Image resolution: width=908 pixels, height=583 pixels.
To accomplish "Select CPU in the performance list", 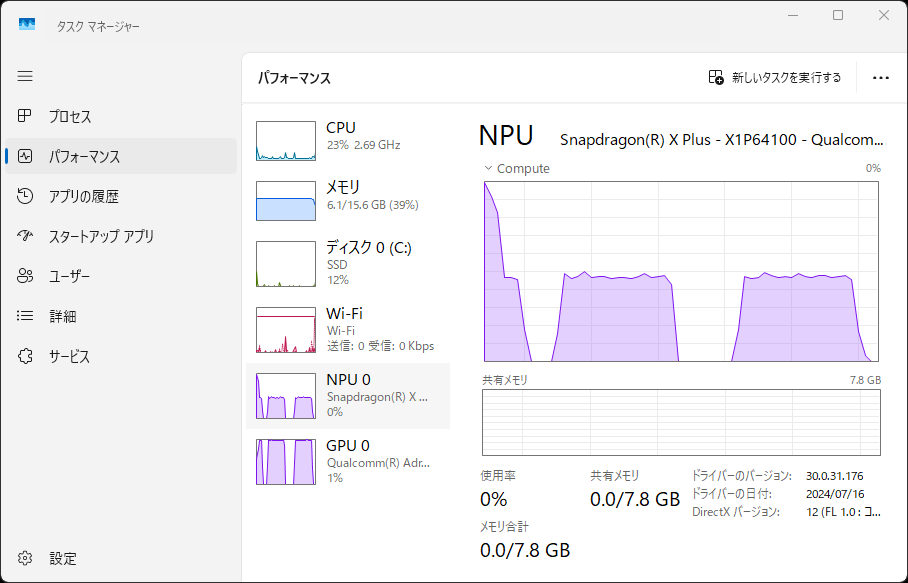I will tap(350, 132).
